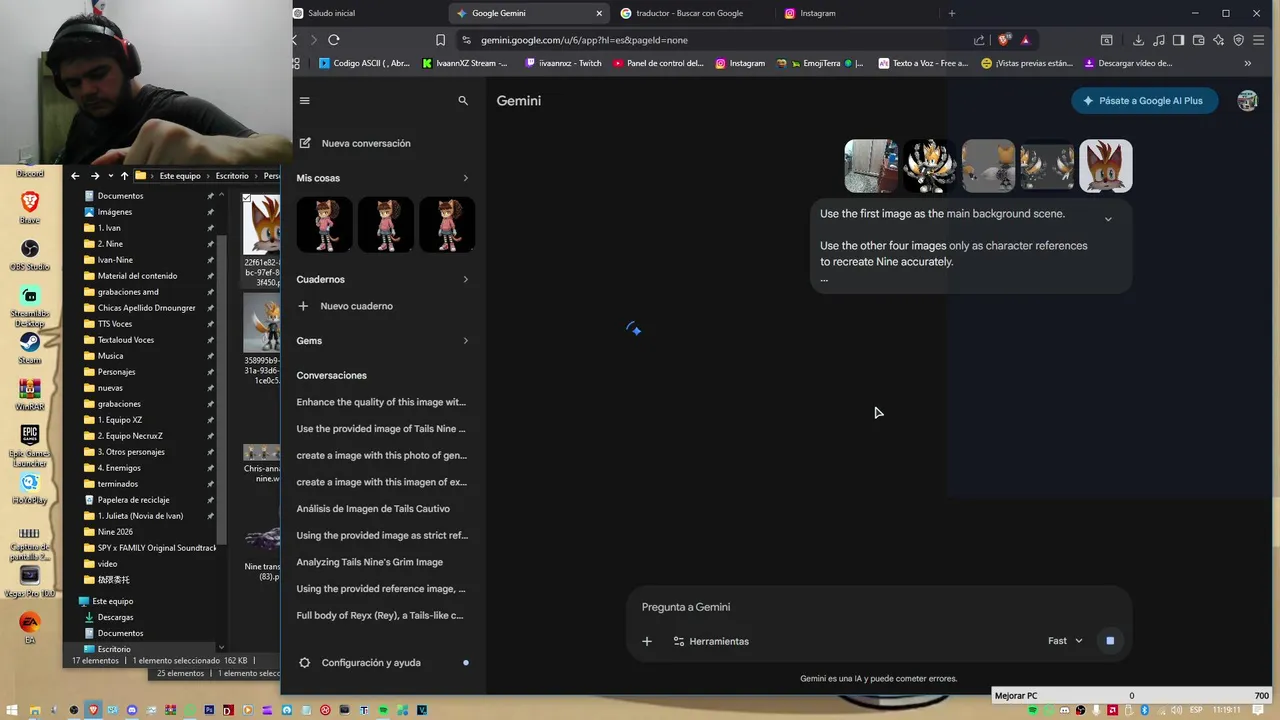1280x720 pixels.
Task: Switch to the Saludo inicial tab
Action: click(365, 13)
